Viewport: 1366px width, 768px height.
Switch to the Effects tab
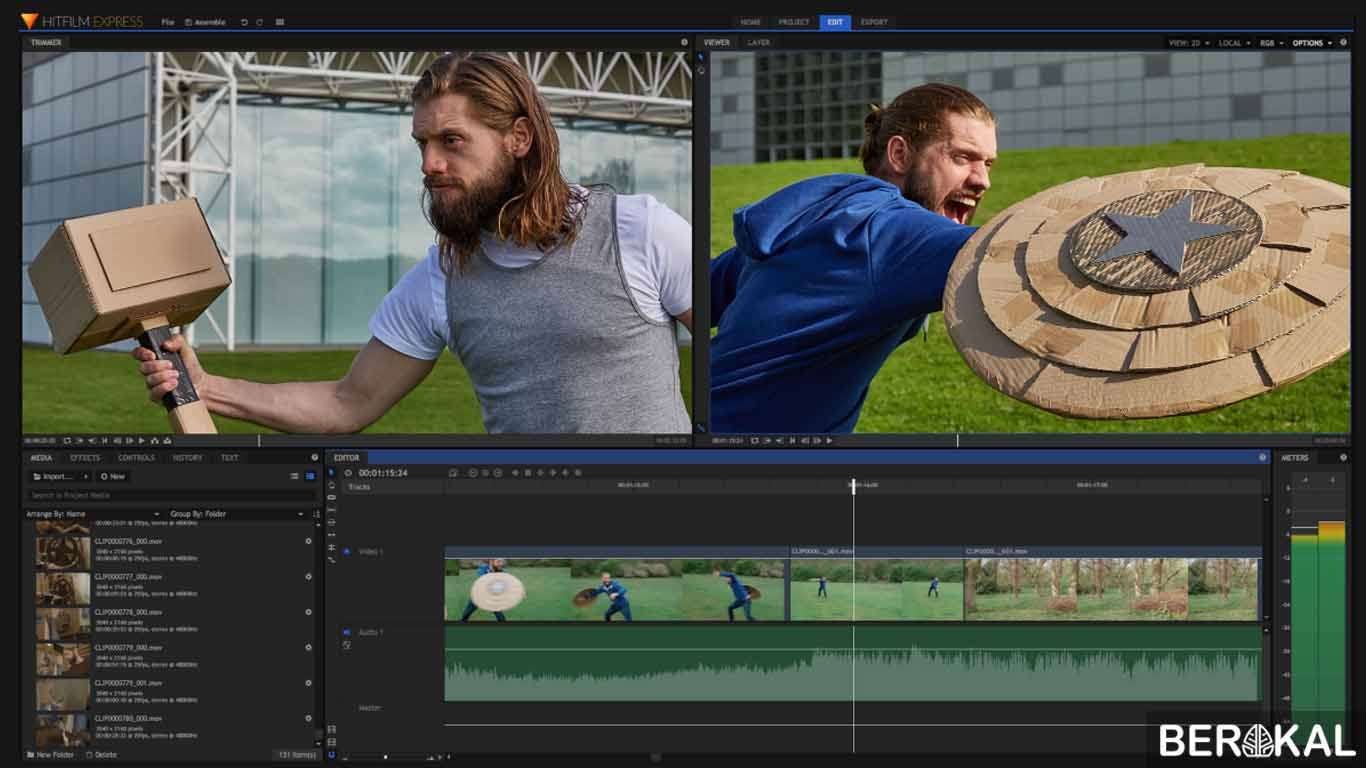pos(85,458)
